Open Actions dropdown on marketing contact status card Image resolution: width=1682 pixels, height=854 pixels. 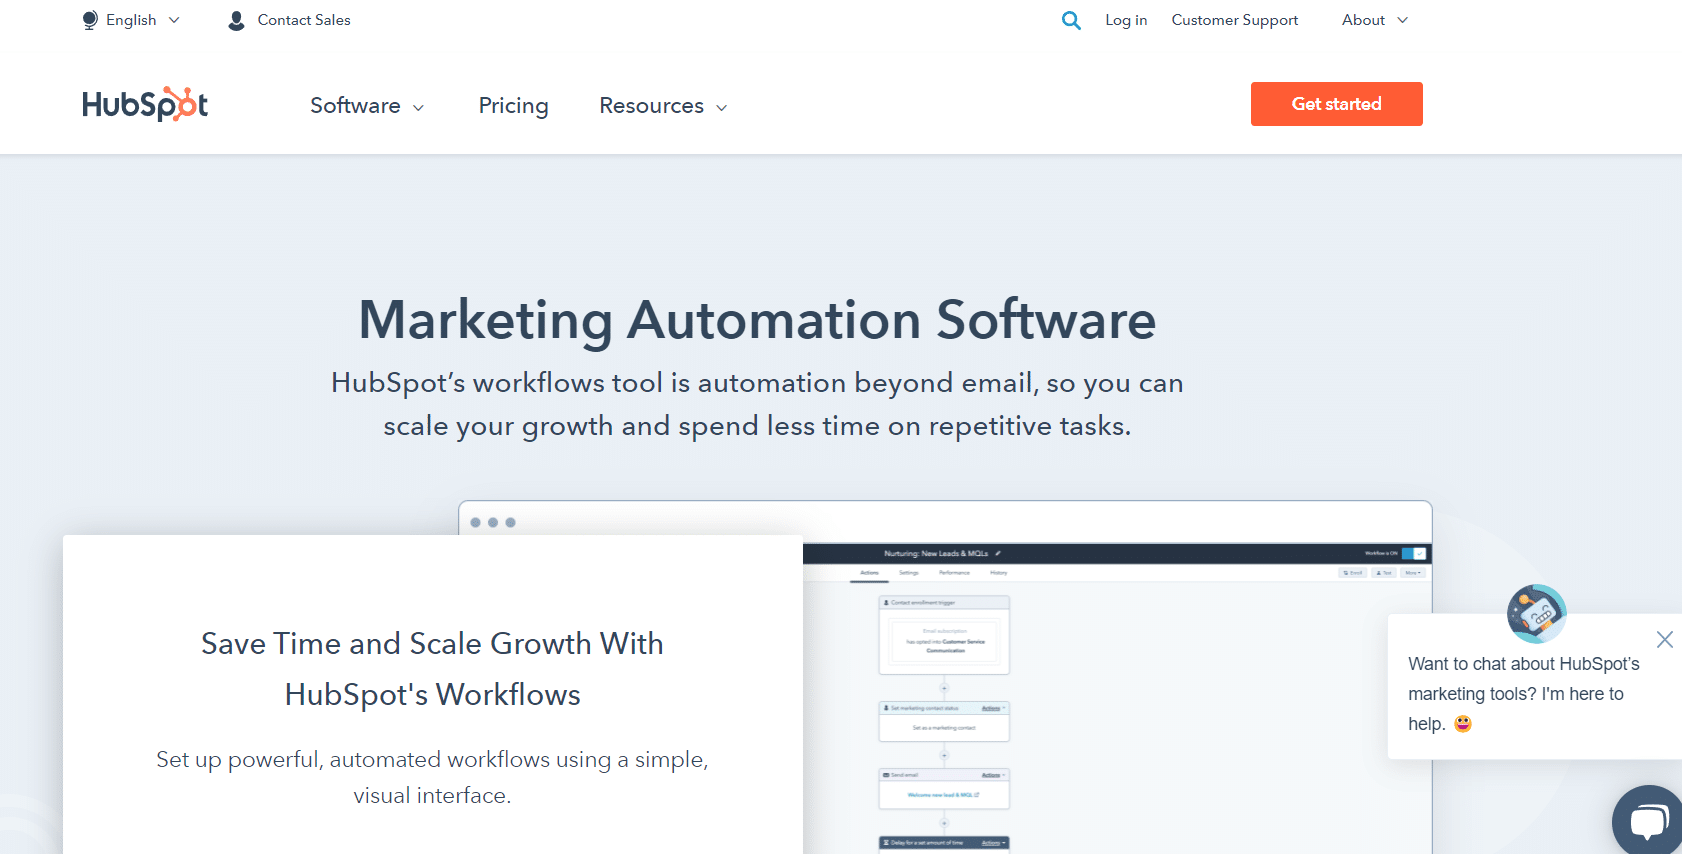(x=993, y=708)
